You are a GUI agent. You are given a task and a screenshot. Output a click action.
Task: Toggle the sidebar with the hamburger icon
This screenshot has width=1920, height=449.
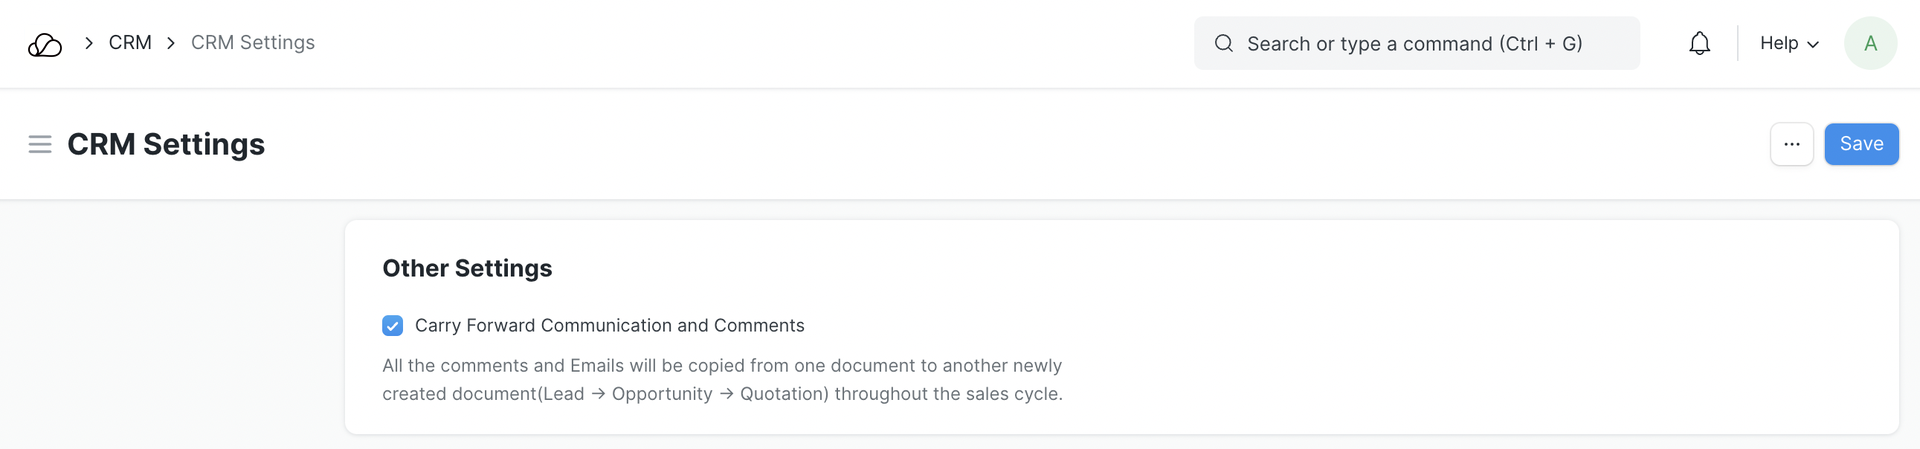click(40, 144)
